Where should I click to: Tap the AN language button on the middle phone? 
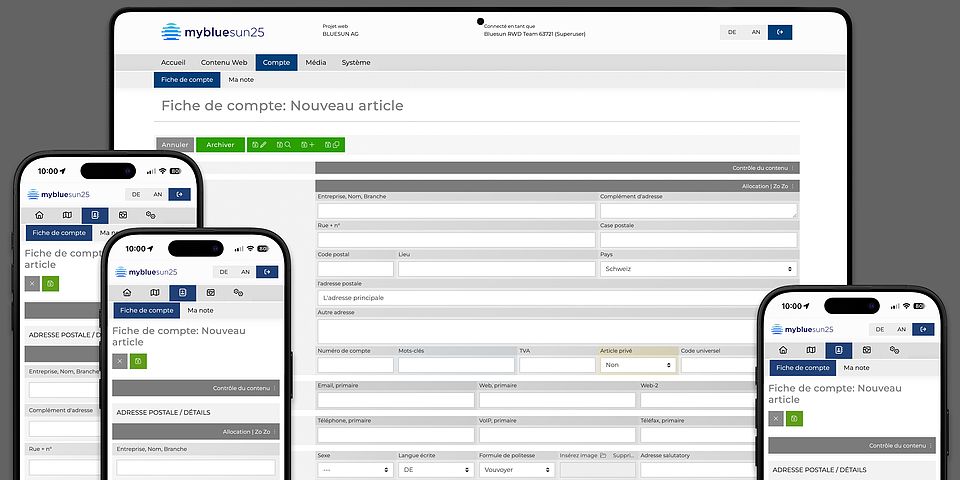(x=246, y=272)
